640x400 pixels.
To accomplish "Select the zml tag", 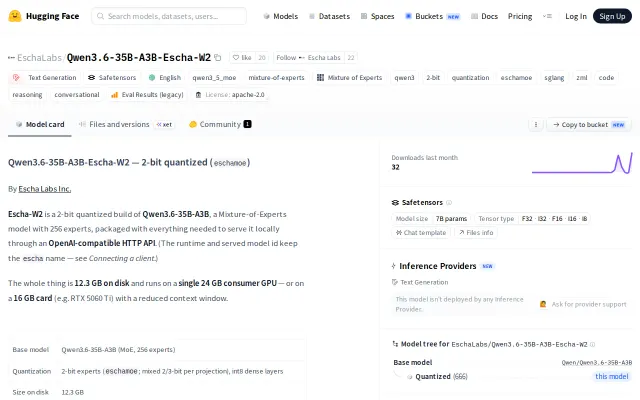I will (x=582, y=78).
